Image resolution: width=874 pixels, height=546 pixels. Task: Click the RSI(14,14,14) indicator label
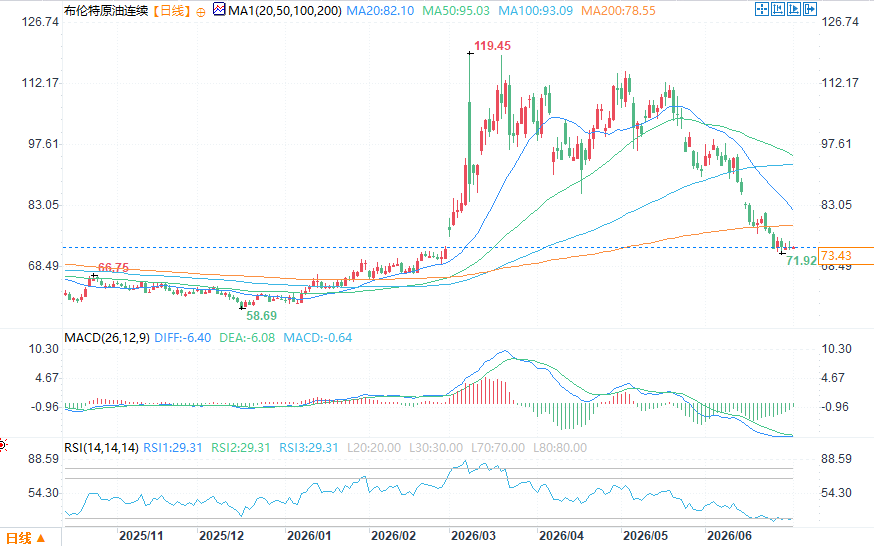101,448
